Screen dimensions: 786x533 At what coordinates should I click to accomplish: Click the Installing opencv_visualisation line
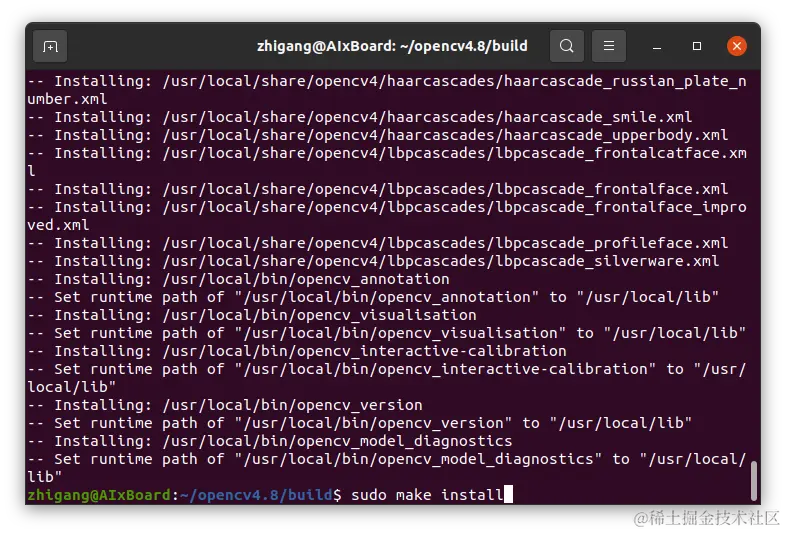point(252,315)
